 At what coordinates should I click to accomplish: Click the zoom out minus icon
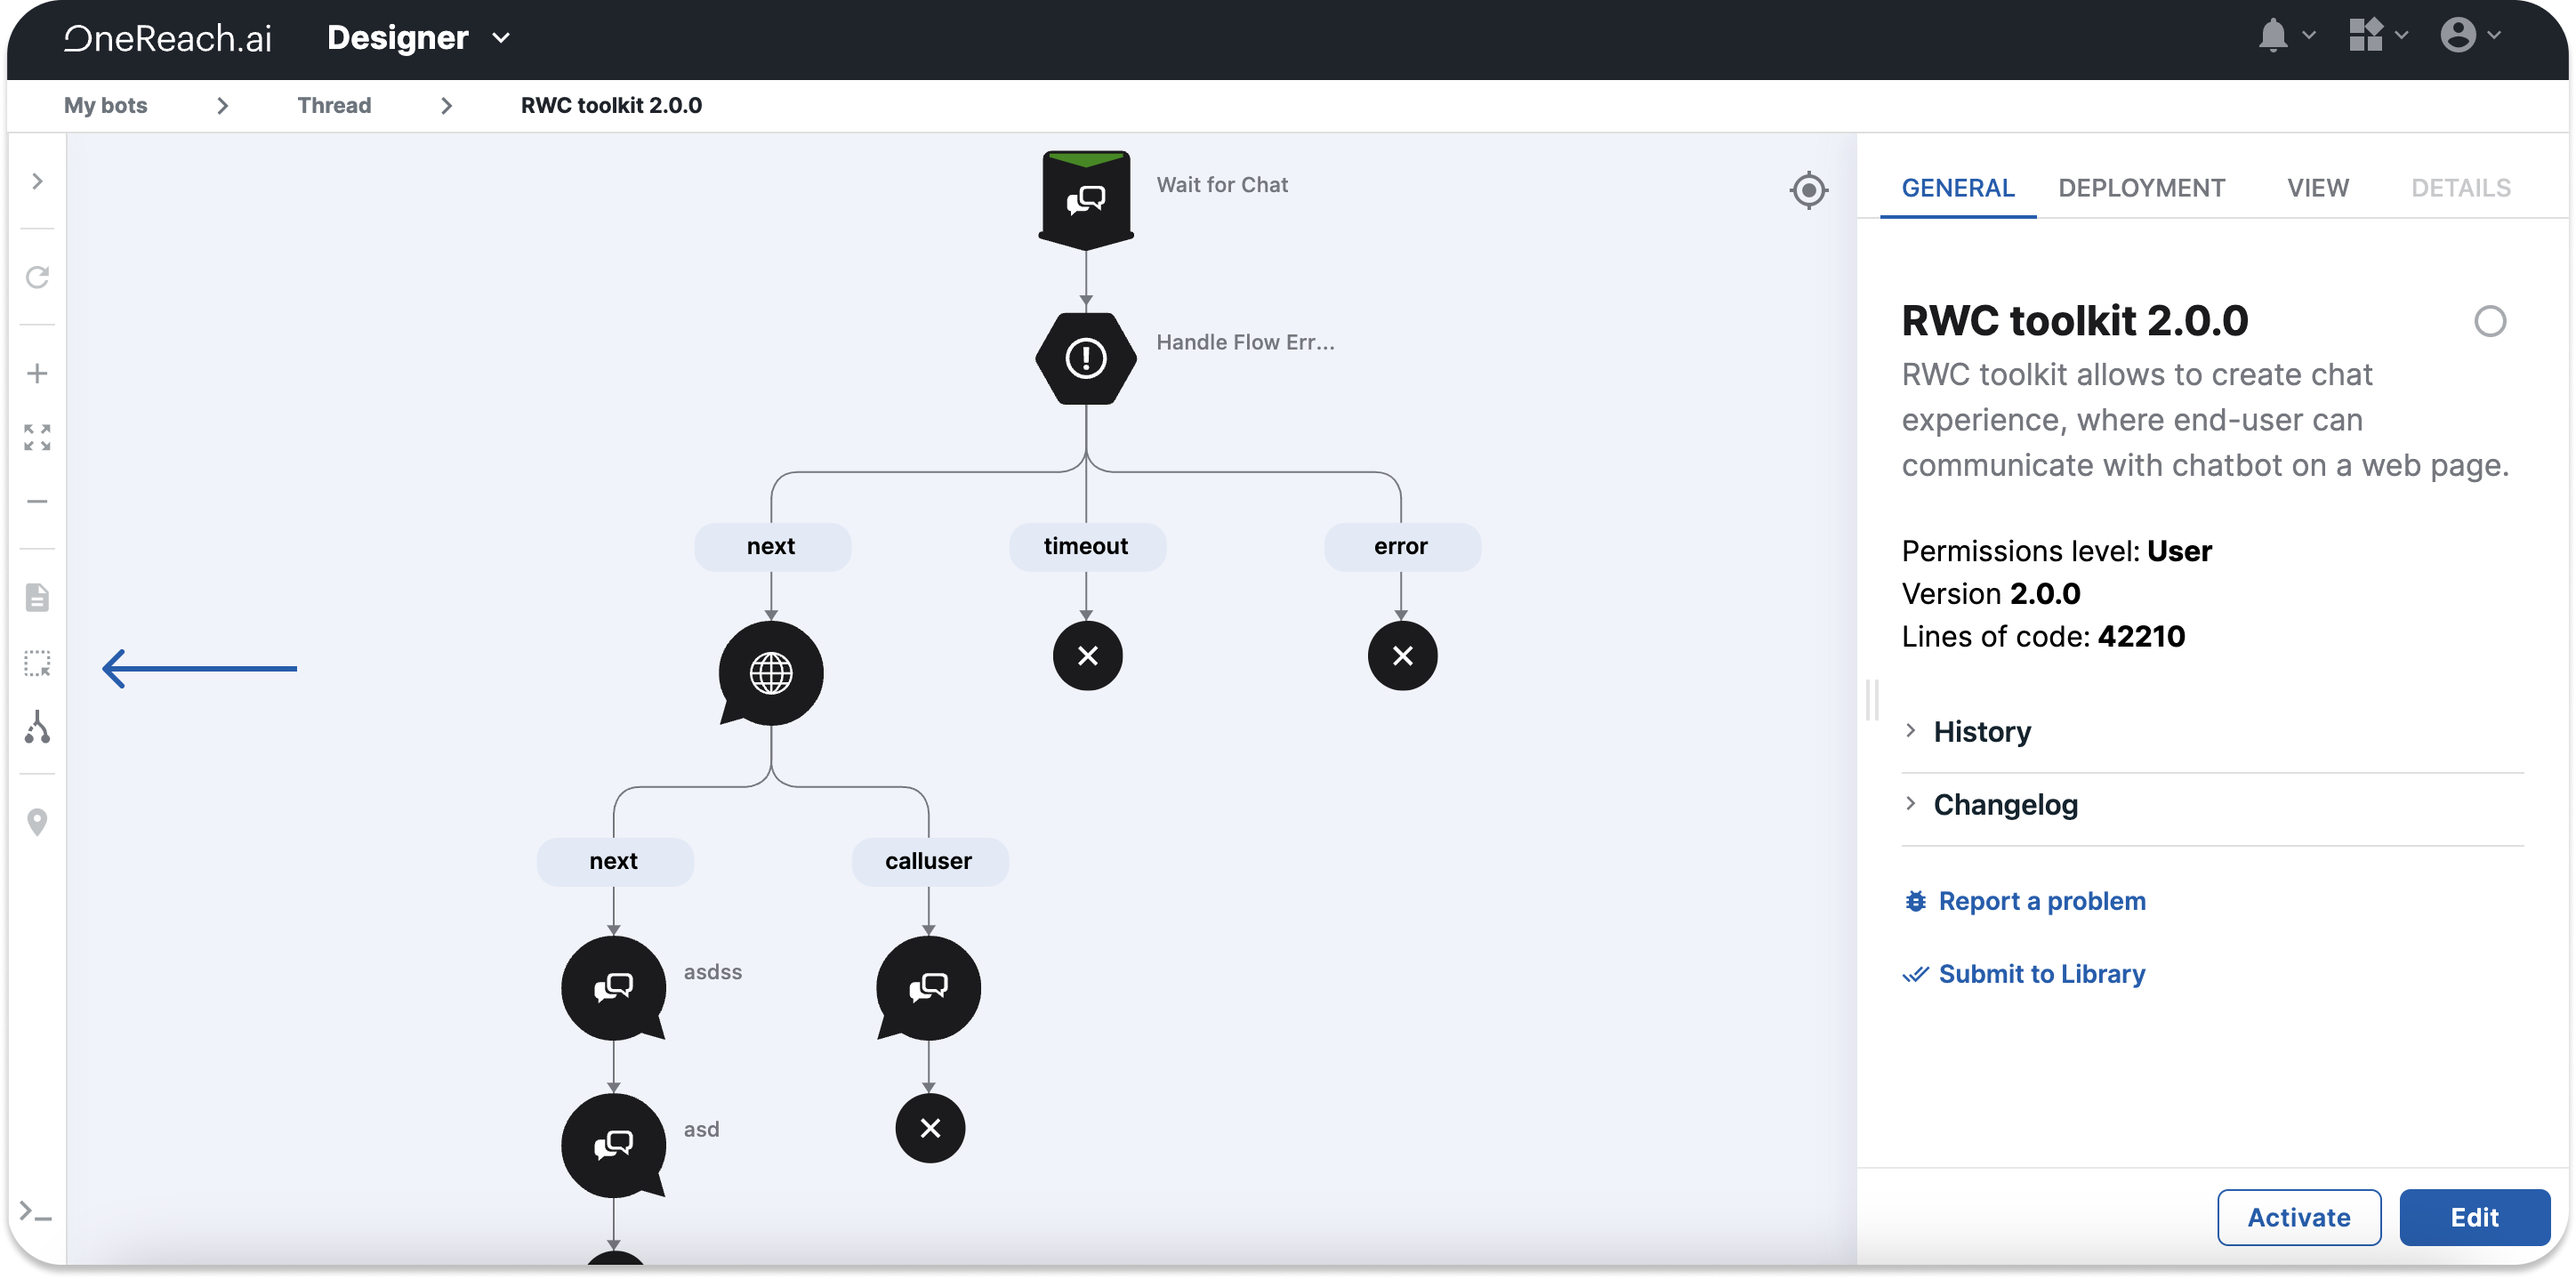click(x=37, y=501)
